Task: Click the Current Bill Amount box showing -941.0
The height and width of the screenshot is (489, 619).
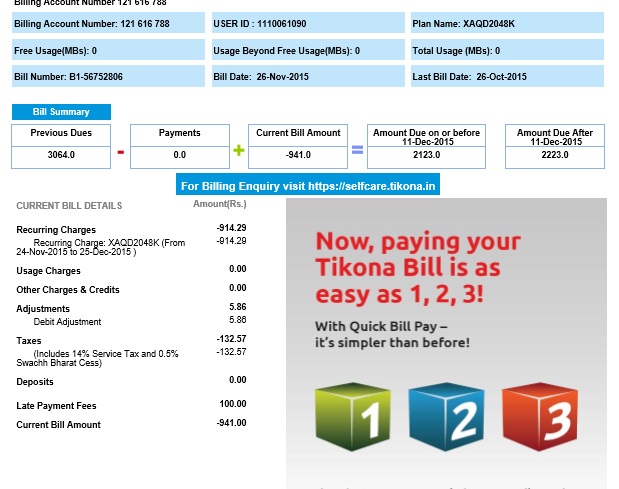Action: tap(298, 155)
